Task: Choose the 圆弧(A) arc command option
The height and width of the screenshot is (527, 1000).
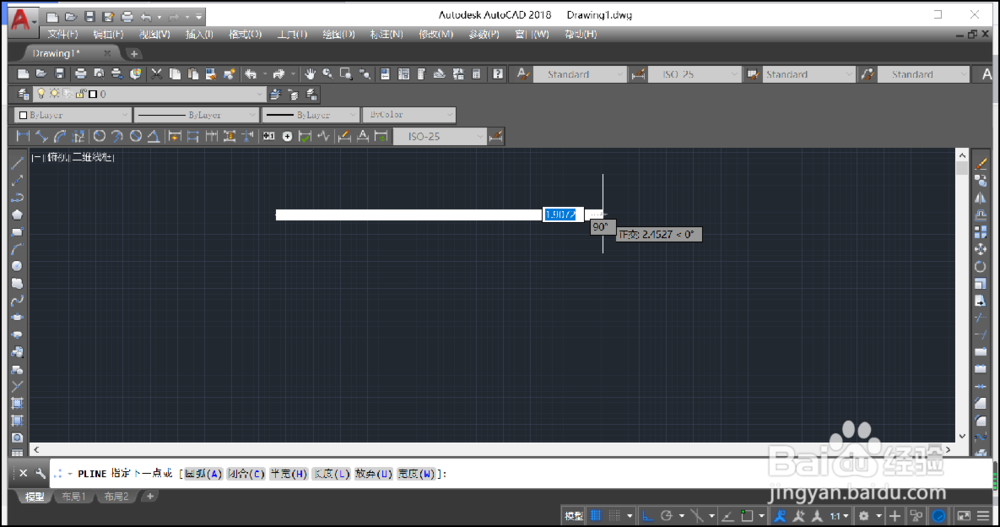Action: (203, 473)
